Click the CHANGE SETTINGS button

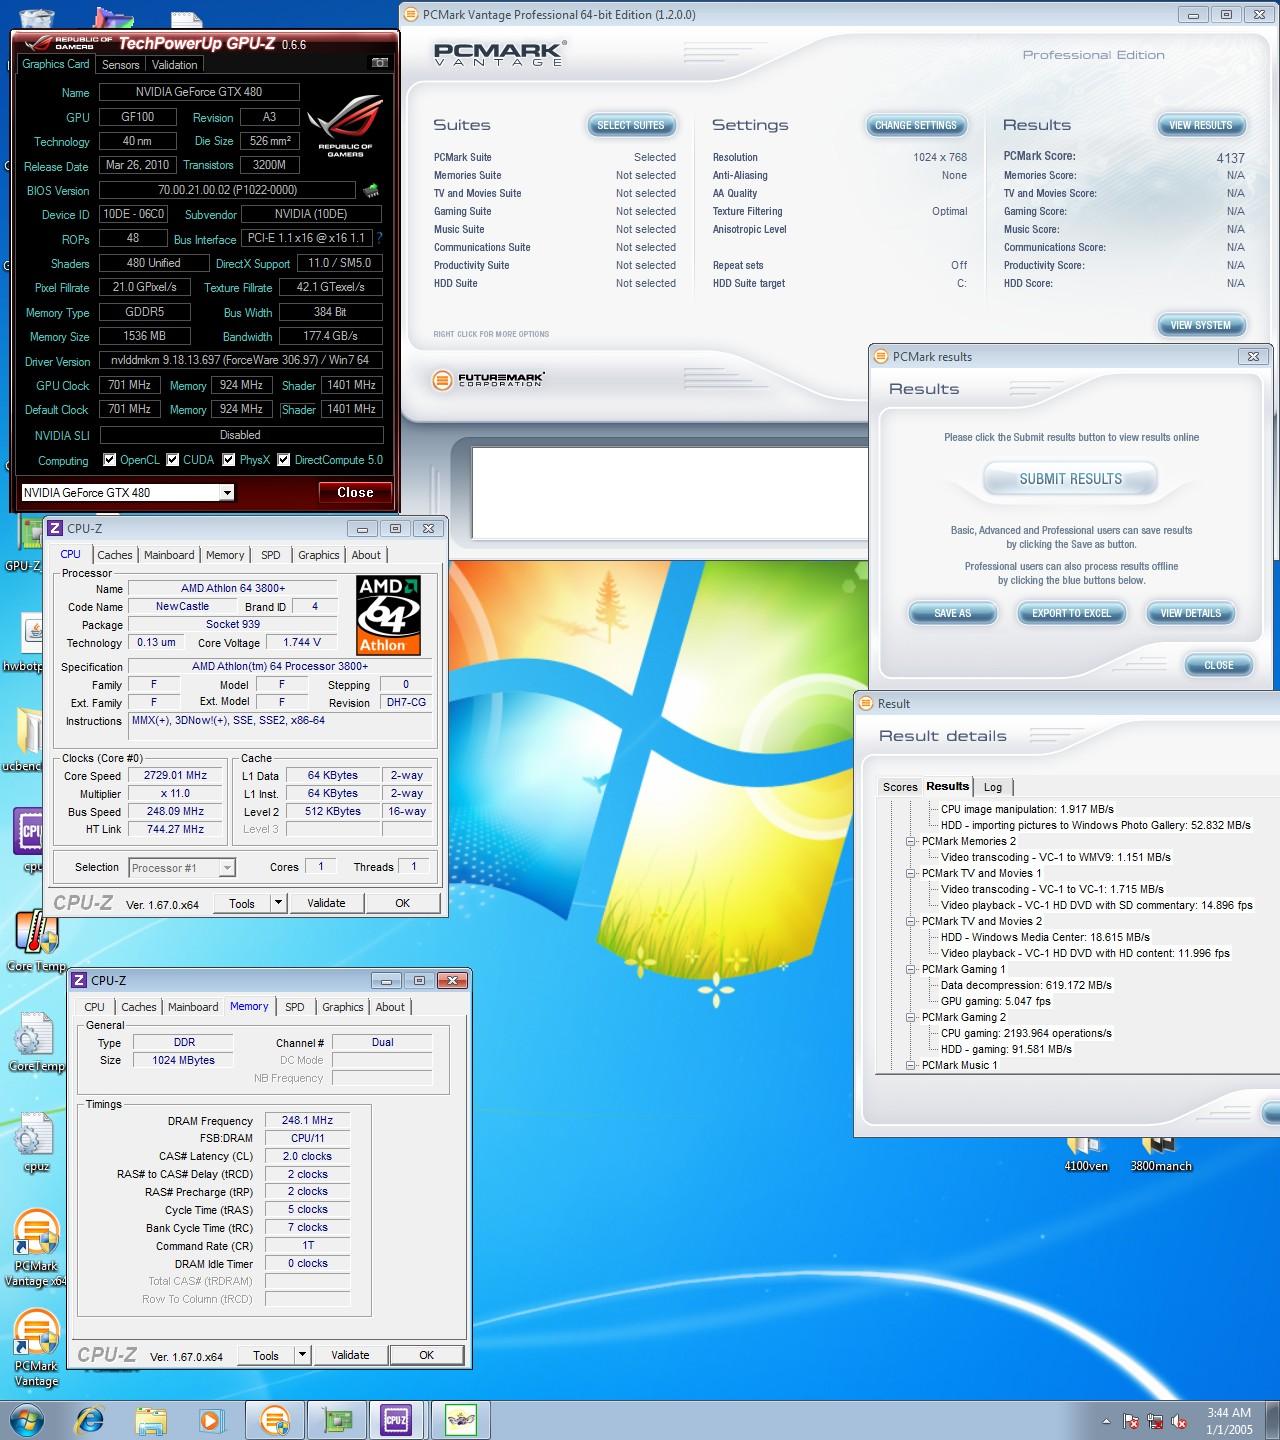pos(916,125)
